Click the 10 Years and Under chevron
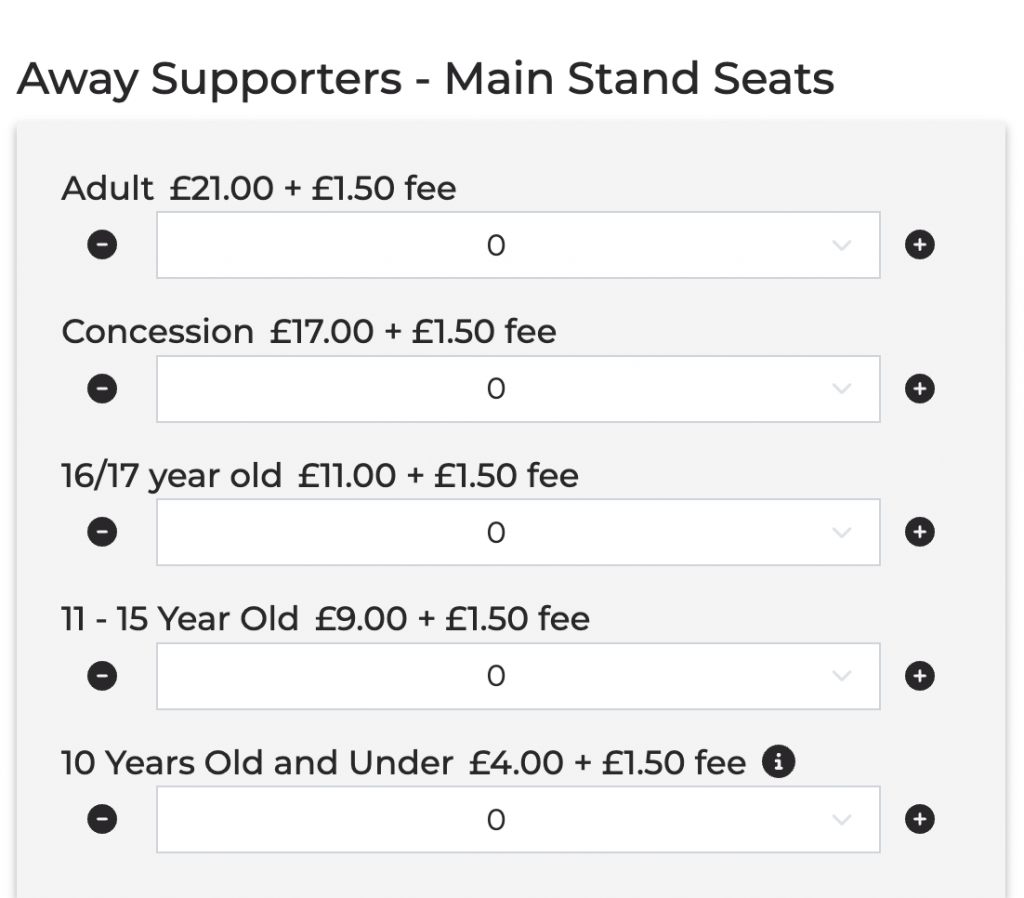 tap(842, 821)
